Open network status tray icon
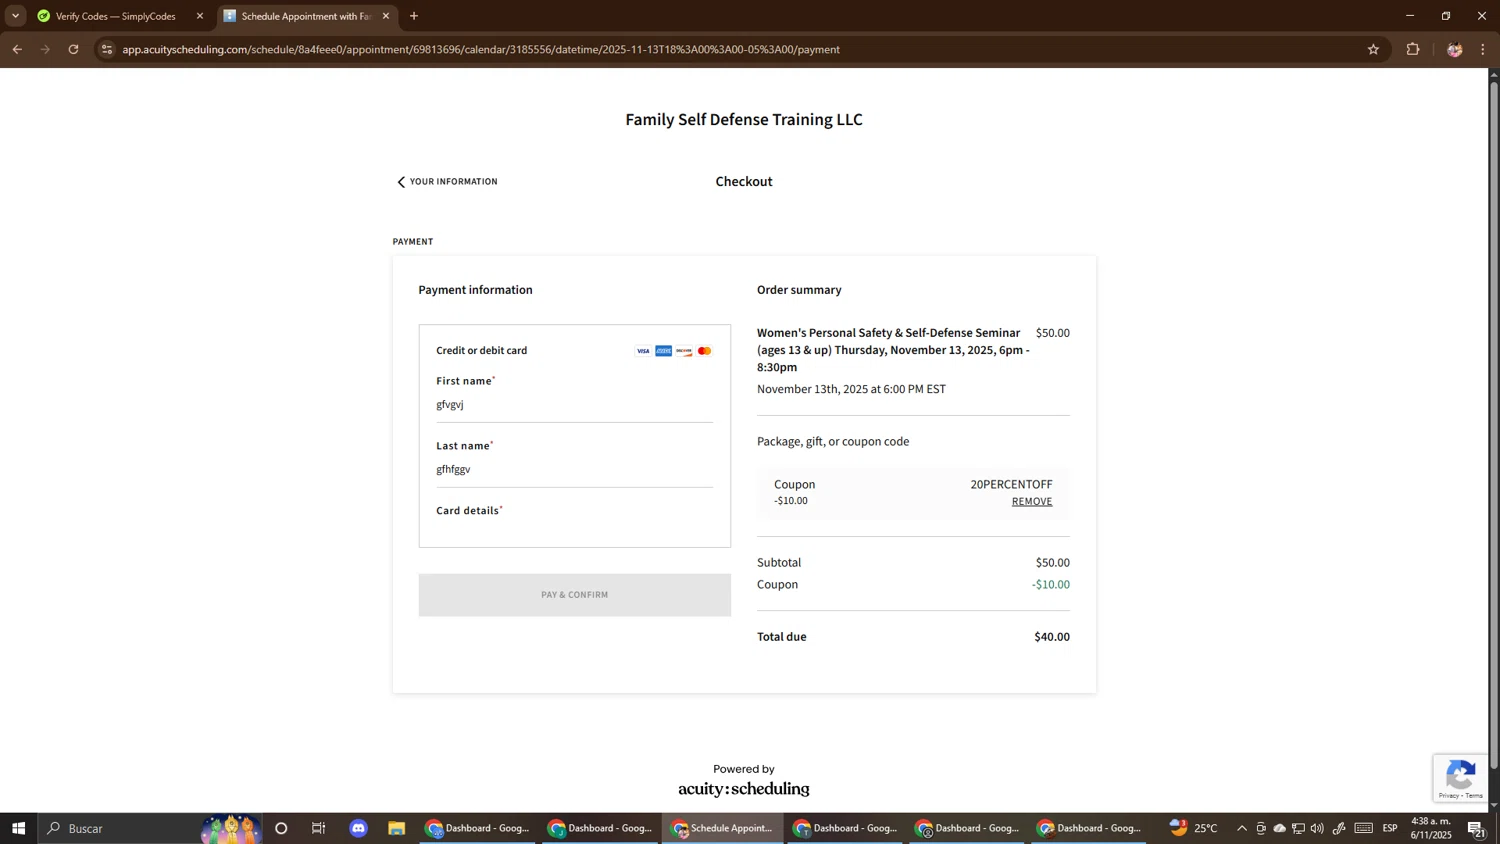1500x844 pixels. click(x=1298, y=828)
